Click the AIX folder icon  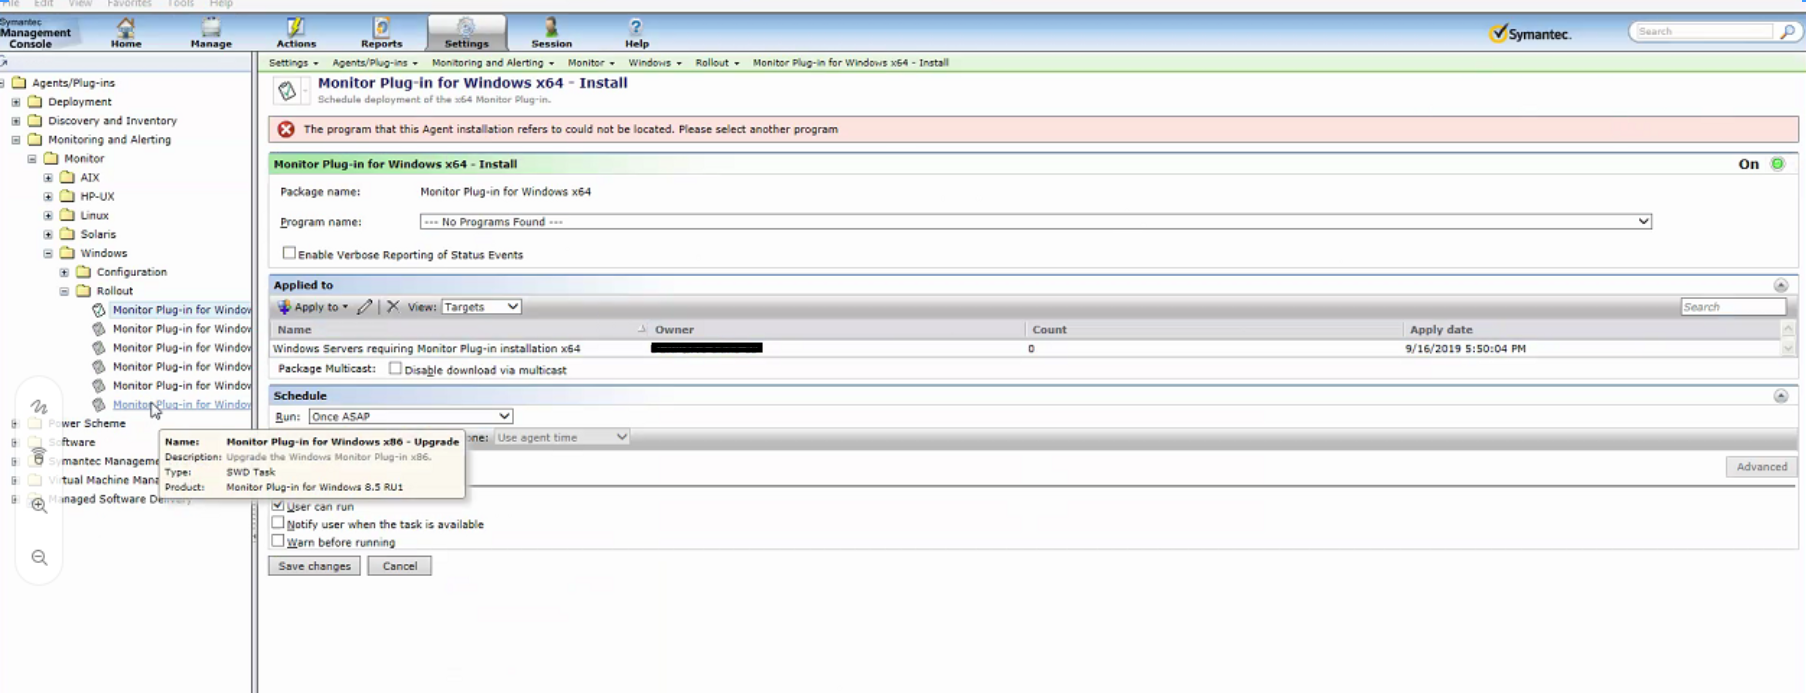point(67,177)
